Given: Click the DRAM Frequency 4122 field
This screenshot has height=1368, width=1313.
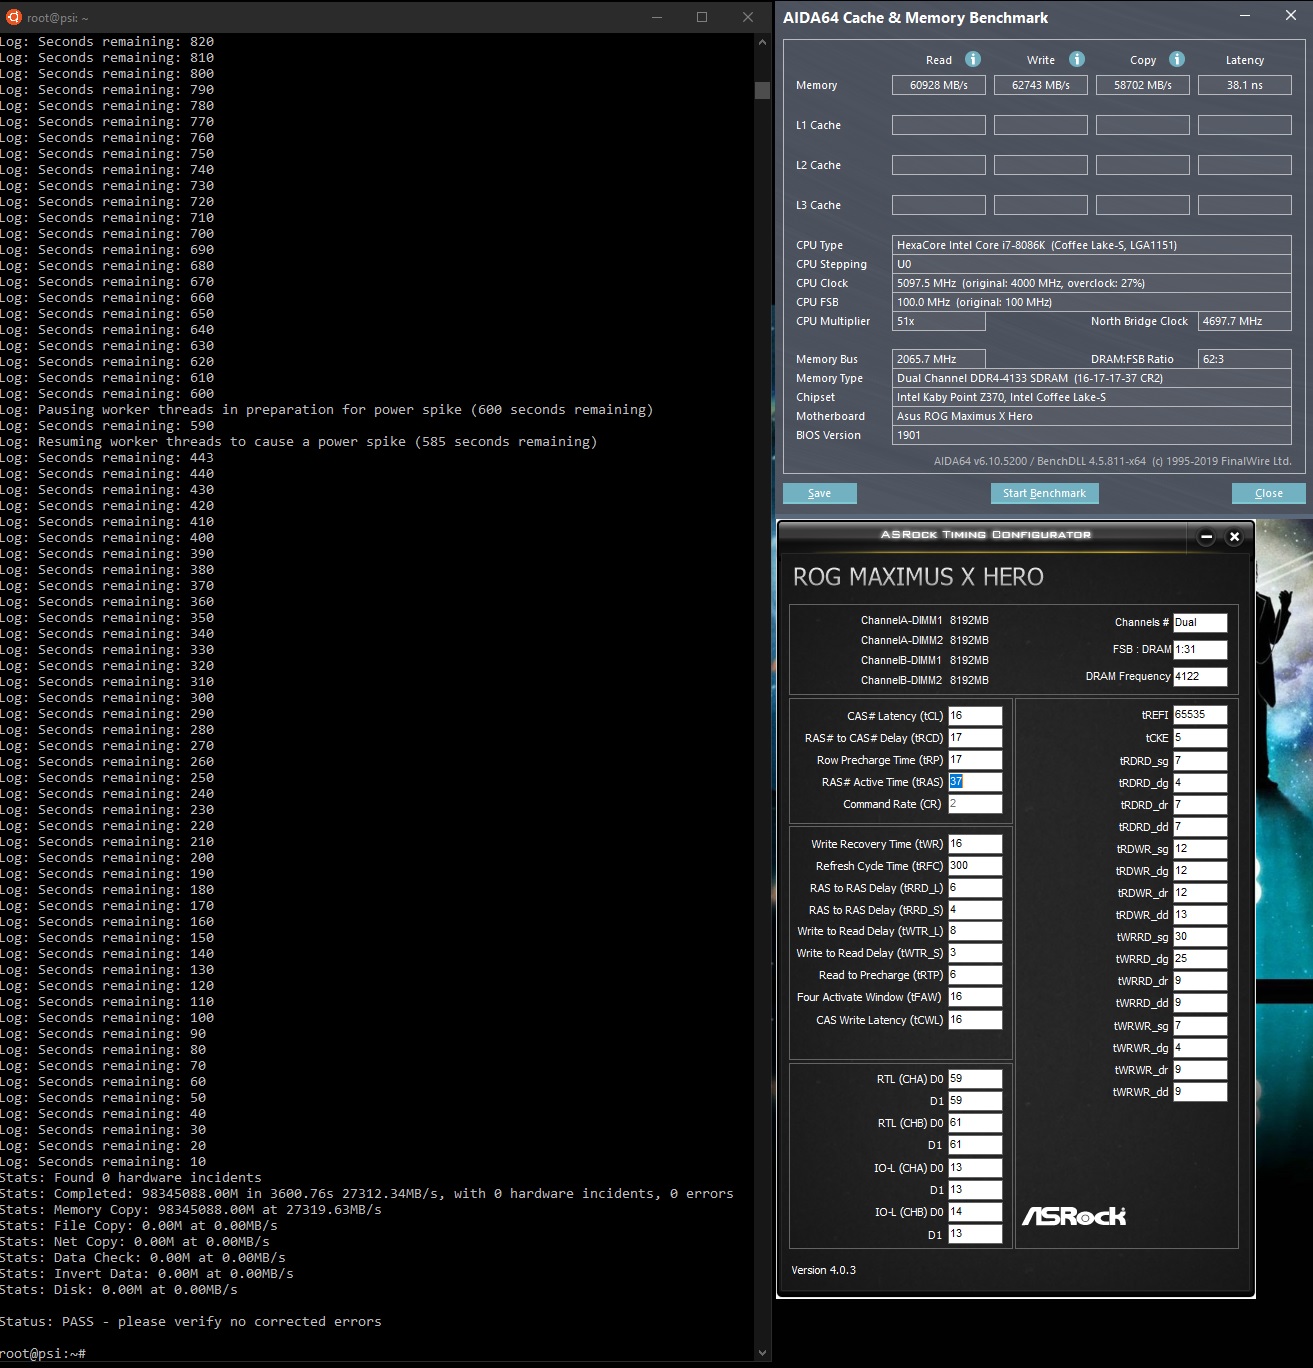Looking at the screenshot, I should (1200, 676).
